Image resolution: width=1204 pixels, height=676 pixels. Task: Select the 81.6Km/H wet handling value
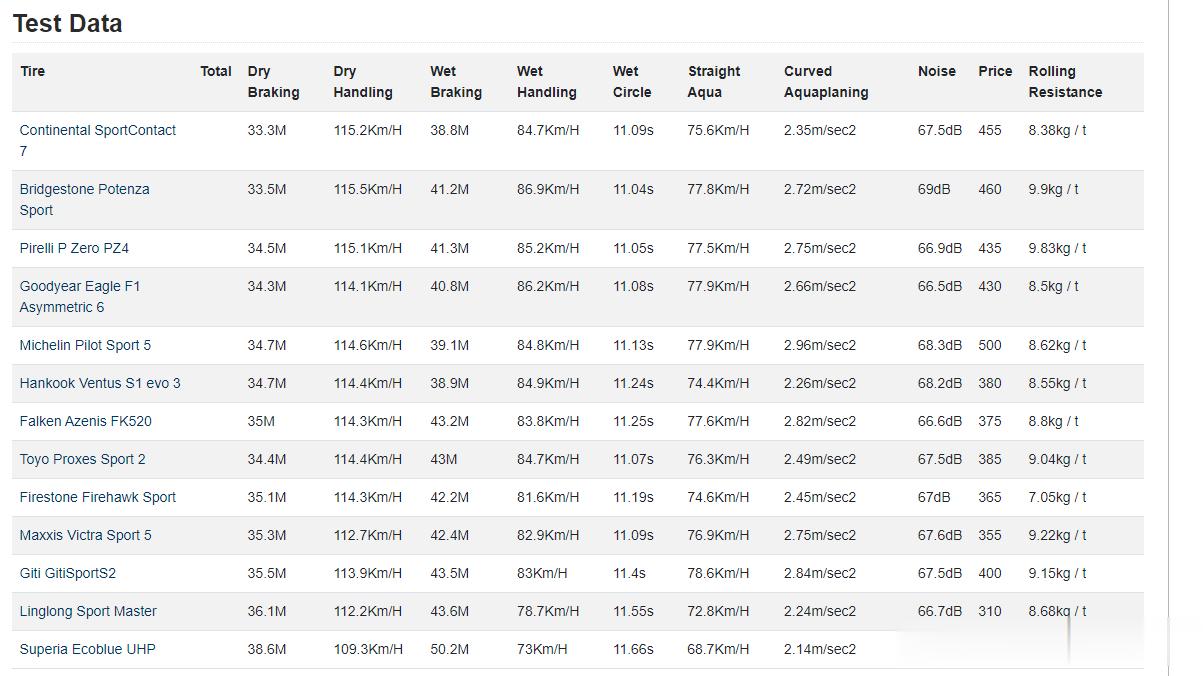pos(548,497)
